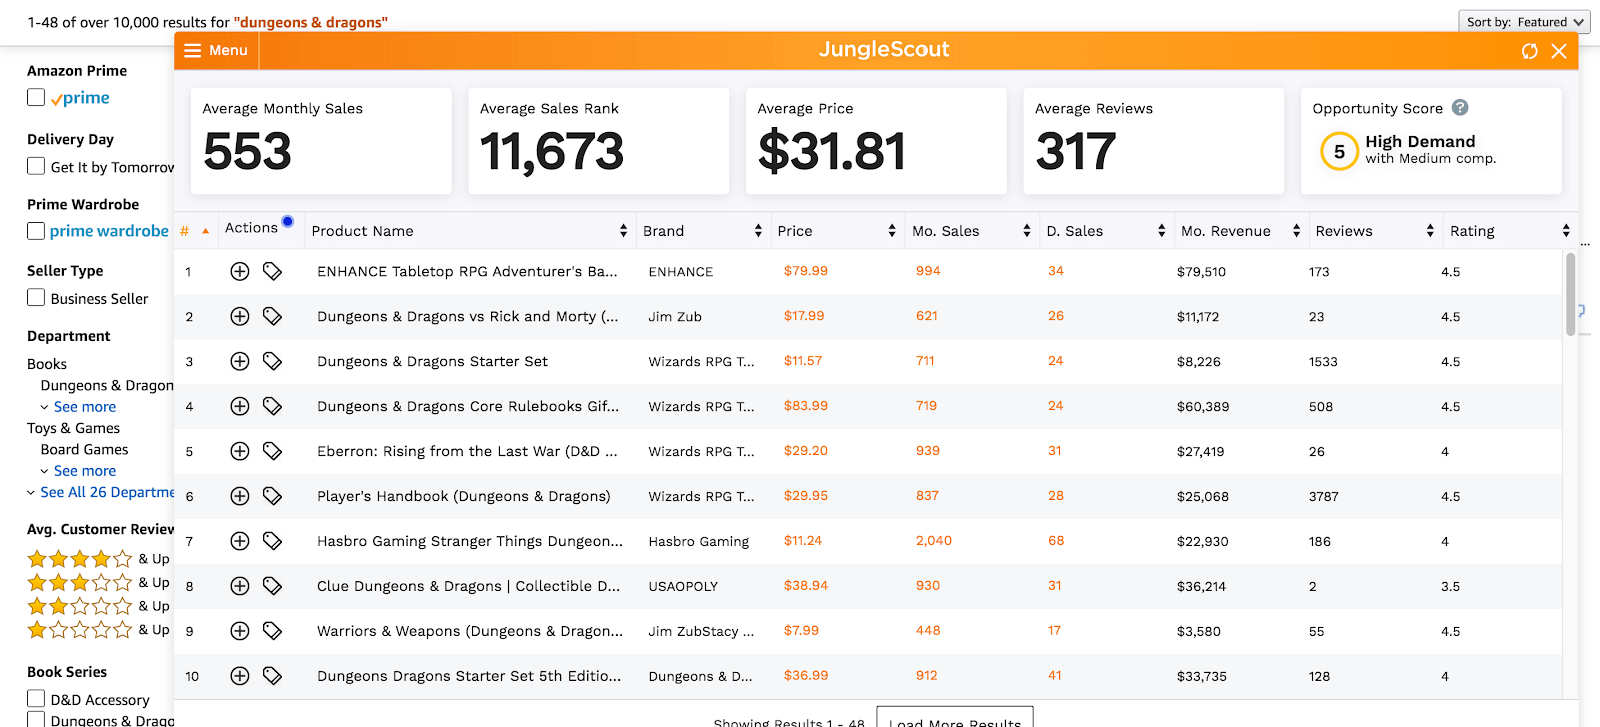Click the results table vertical scrollbar
The image size is (1600, 727).
[1570, 295]
